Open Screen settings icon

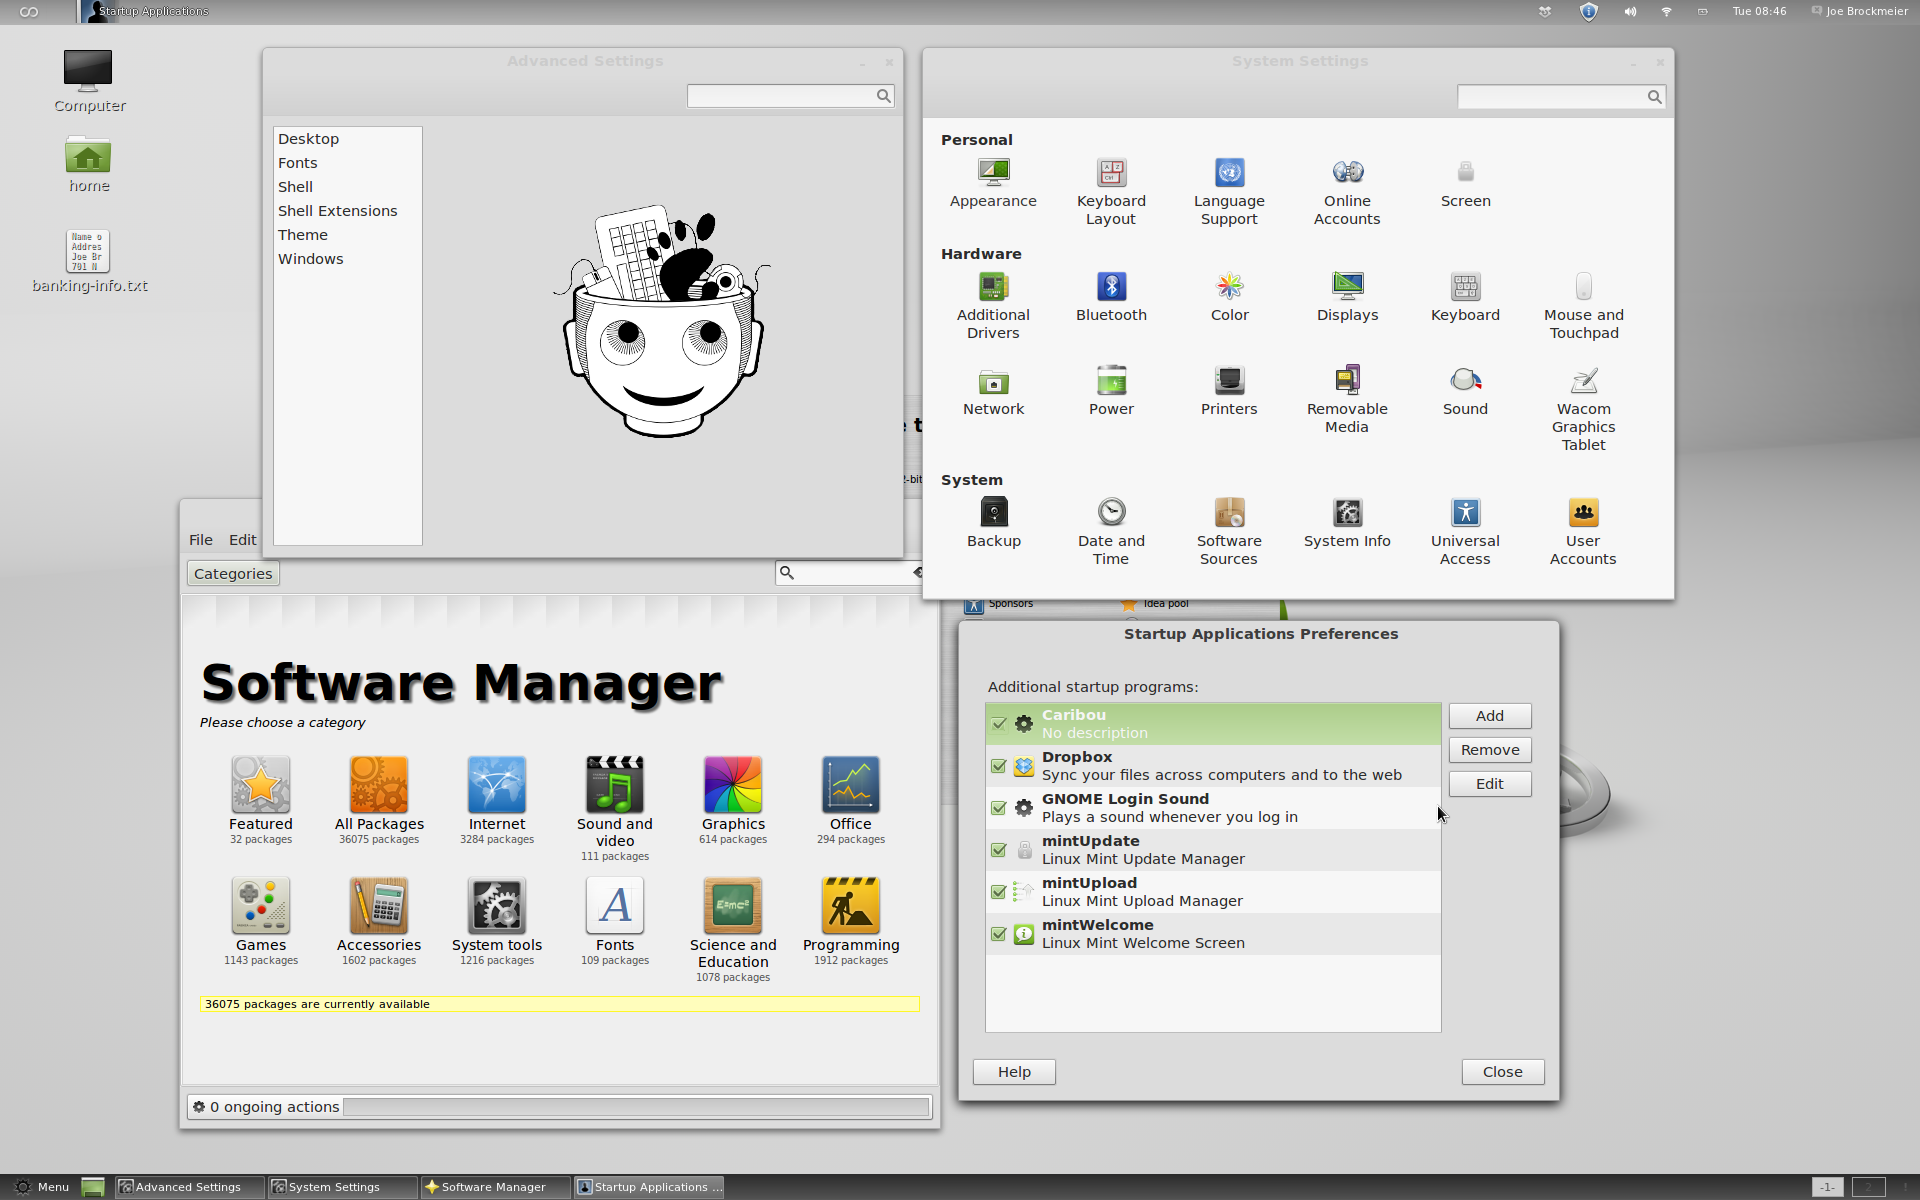1465,172
